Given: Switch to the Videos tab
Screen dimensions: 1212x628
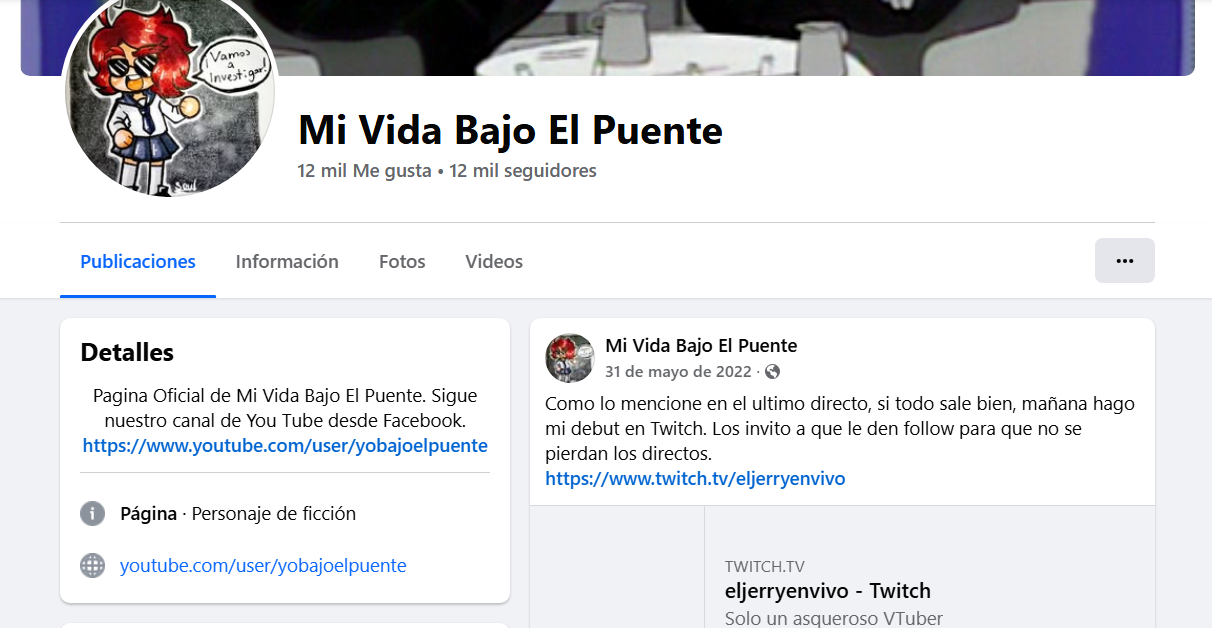Looking at the screenshot, I should point(494,262).
